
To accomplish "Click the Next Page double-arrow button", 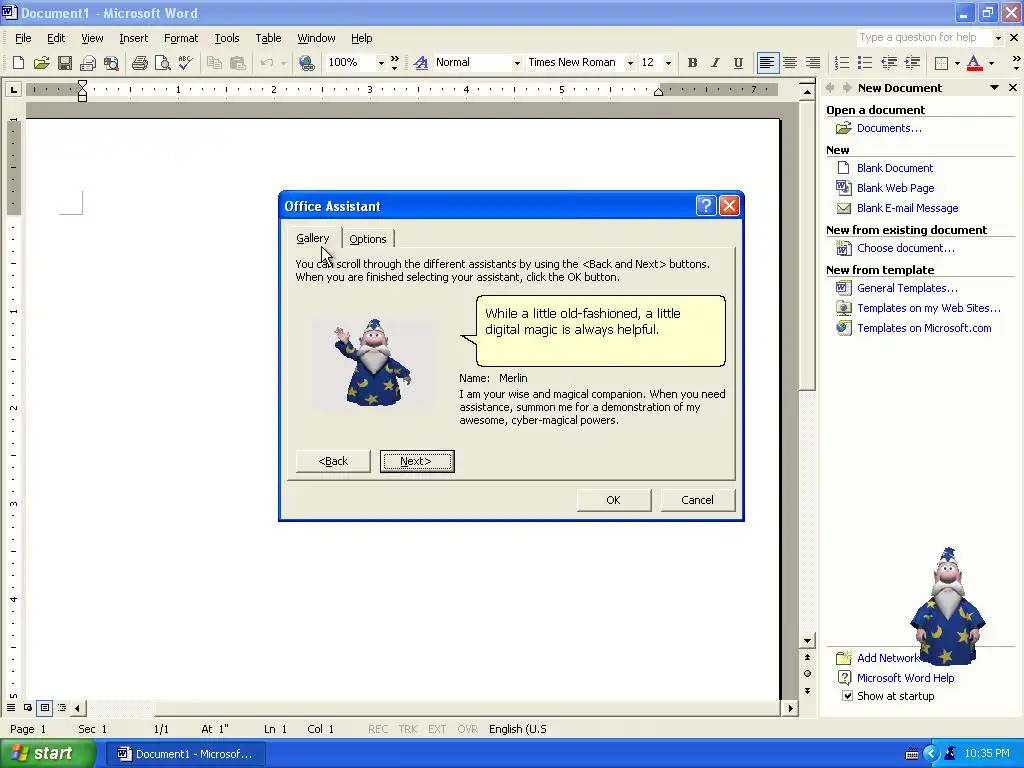I will pos(807,690).
